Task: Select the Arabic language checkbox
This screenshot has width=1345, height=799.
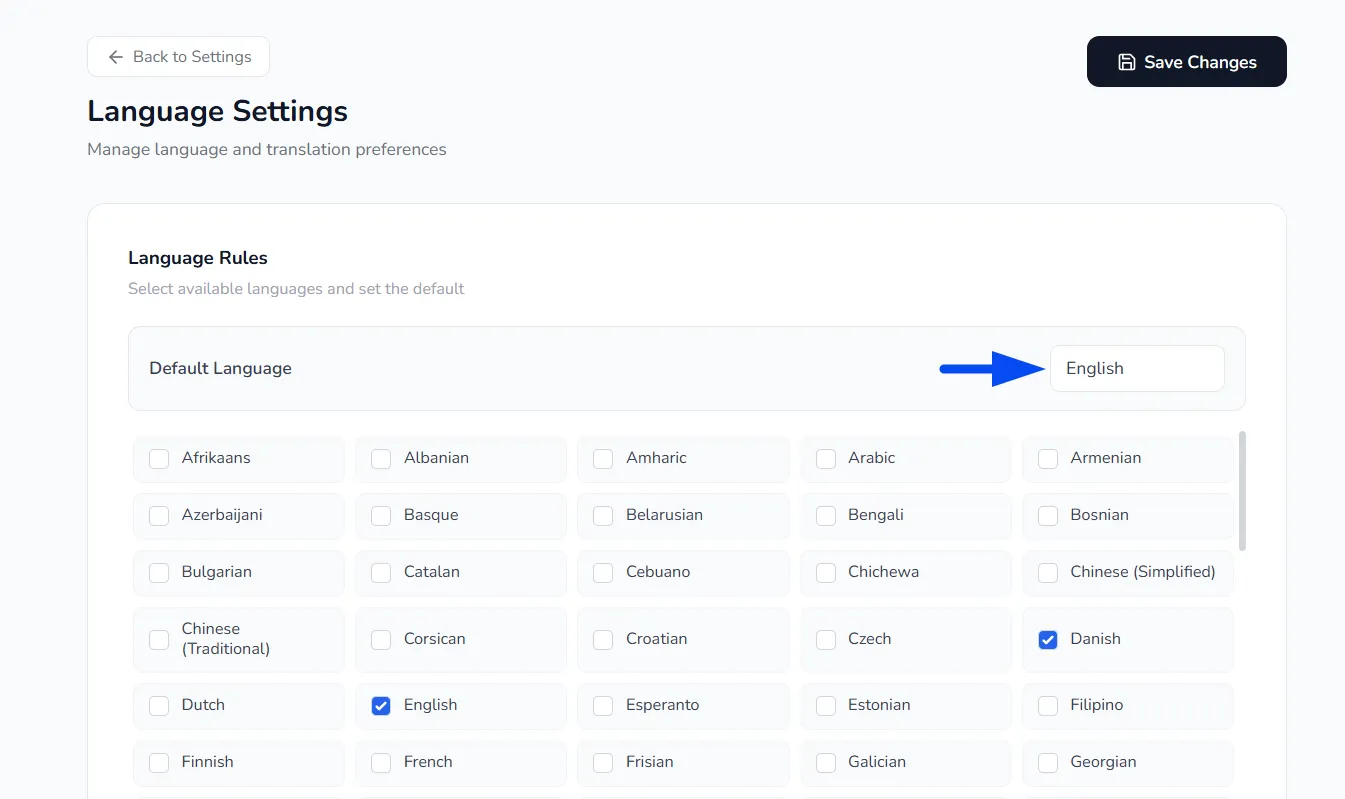Action: pyautogui.click(x=826, y=458)
